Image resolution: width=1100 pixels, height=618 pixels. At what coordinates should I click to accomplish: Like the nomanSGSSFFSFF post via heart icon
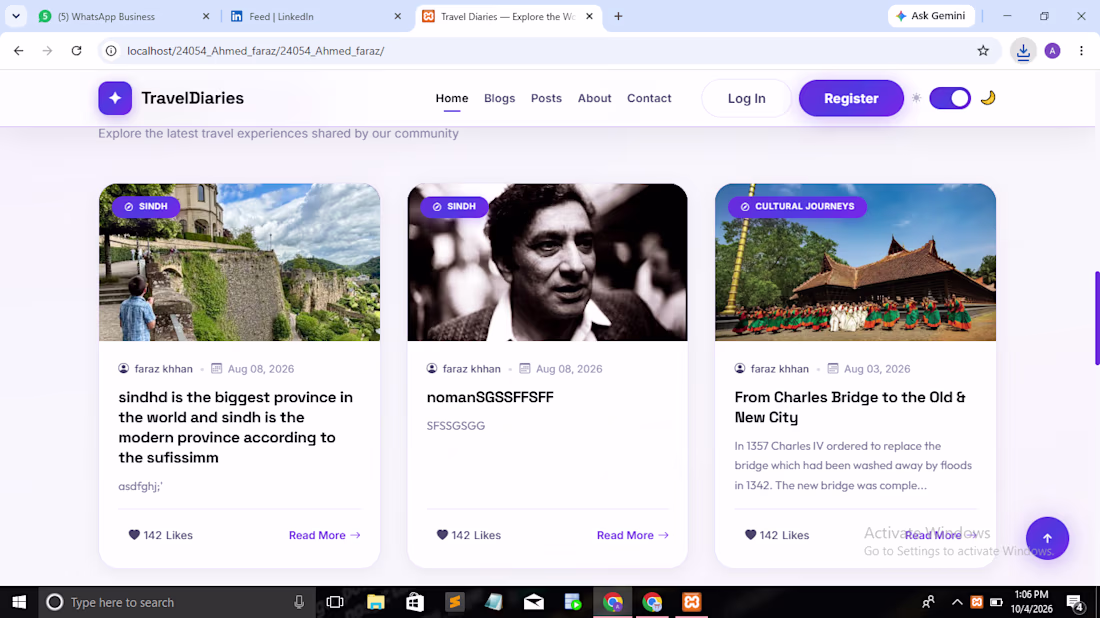click(x=442, y=535)
